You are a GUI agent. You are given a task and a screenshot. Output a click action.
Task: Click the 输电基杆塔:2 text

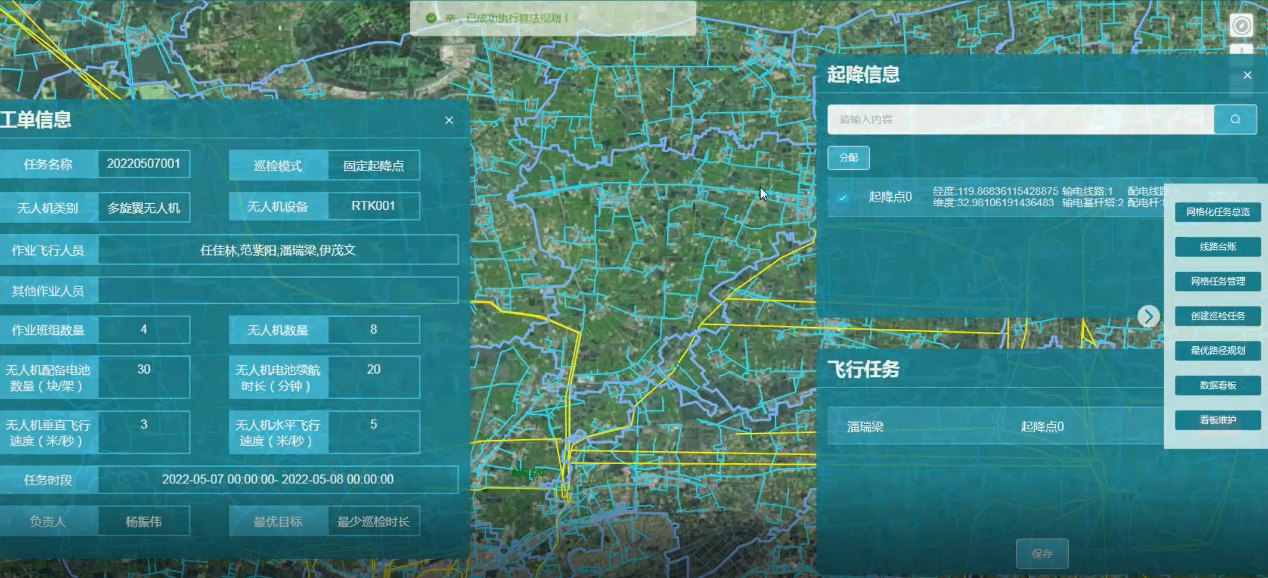(1093, 203)
